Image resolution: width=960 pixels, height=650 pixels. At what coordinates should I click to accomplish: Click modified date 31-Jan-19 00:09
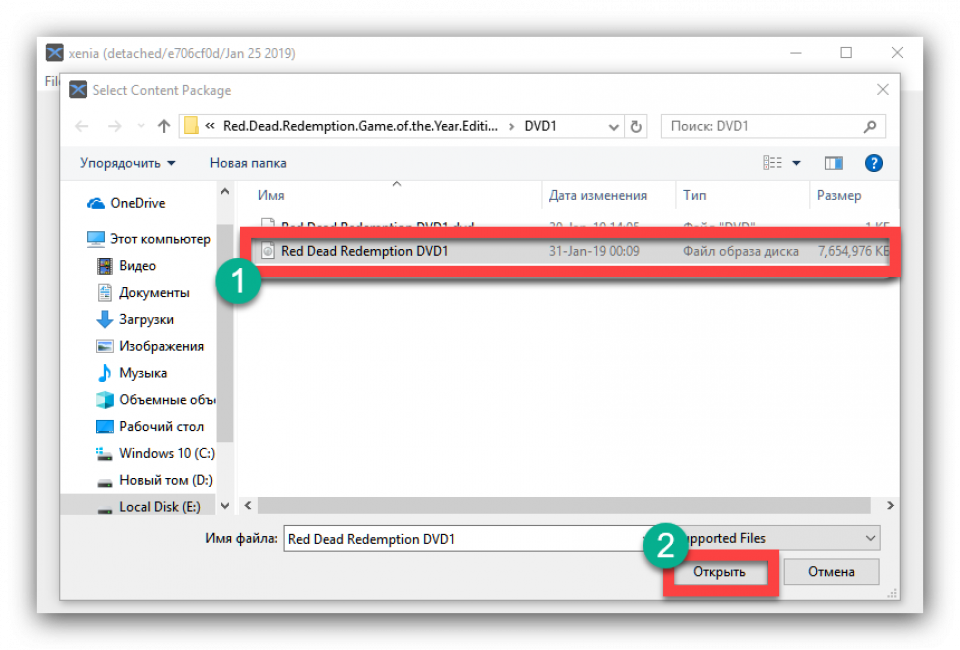[x=594, y=251]
